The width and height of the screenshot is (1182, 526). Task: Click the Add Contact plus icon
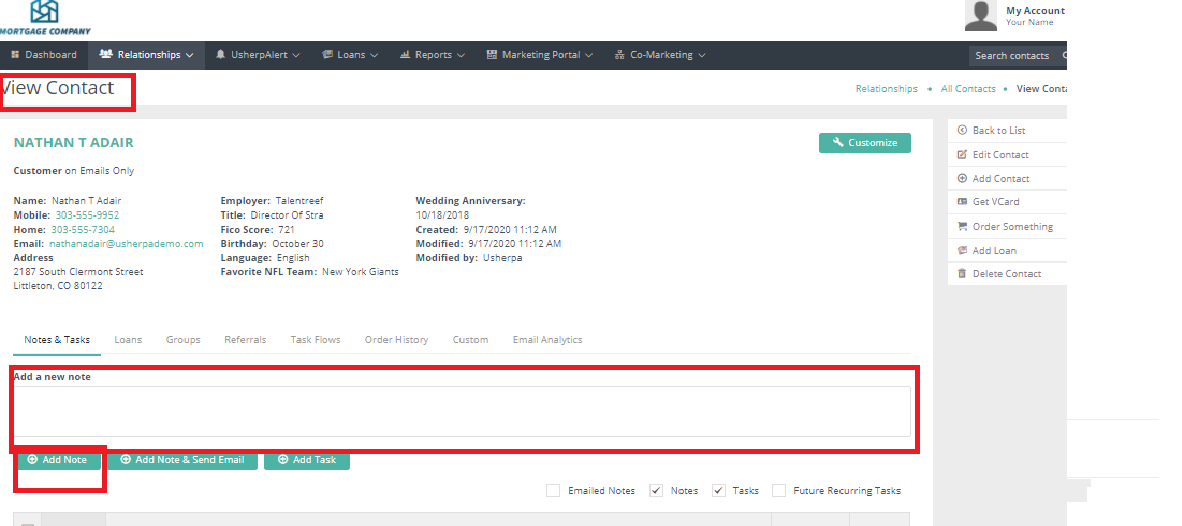[x=962, y=179]
